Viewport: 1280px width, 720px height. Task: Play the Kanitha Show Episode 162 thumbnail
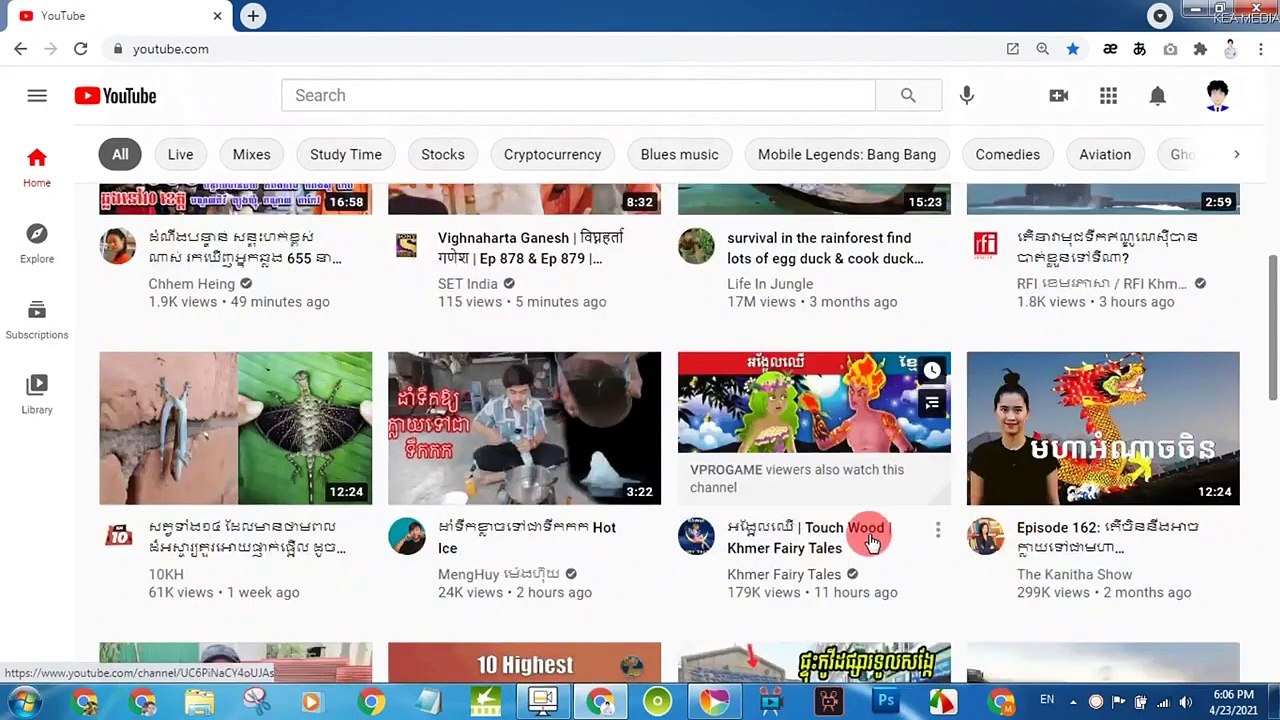(x=1103, y=428)
